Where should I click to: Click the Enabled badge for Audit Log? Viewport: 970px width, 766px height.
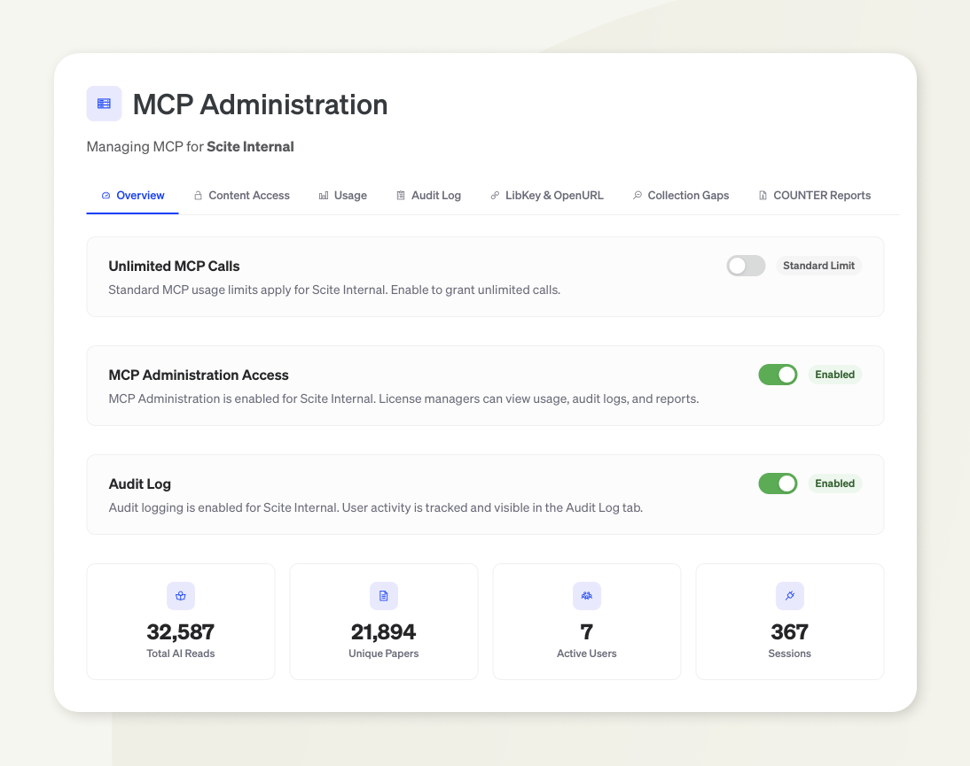coord(834,484)
